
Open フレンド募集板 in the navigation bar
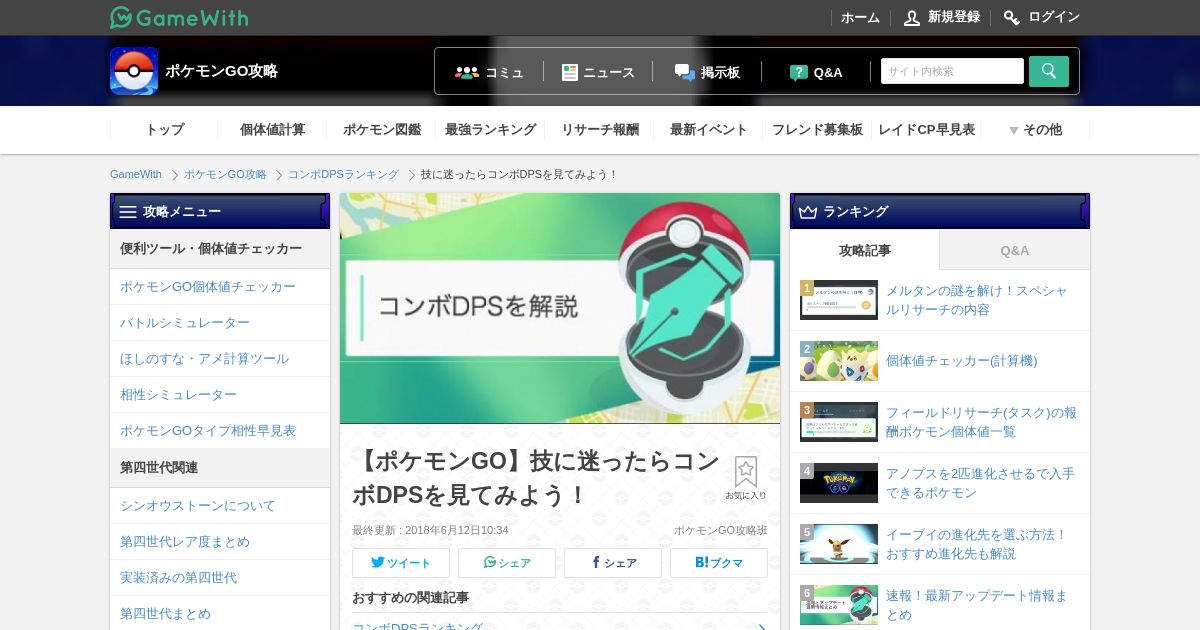click(817, 130)
